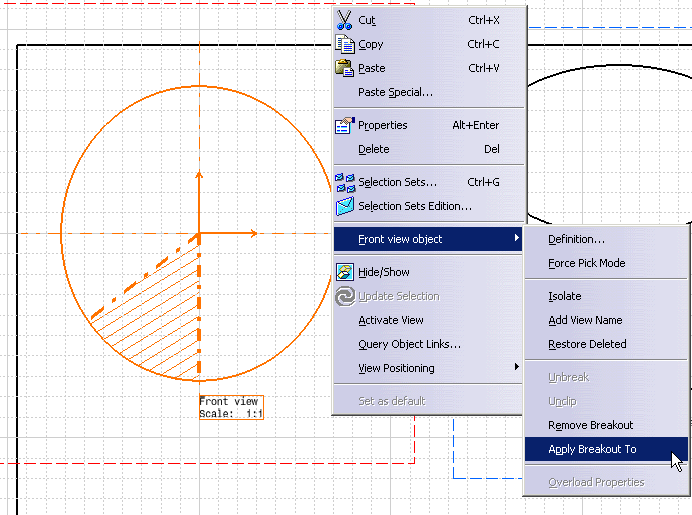Select Isolate in the submenu
Image resolution: width=692 pixels, height=515 pixels.
(606, 296)
